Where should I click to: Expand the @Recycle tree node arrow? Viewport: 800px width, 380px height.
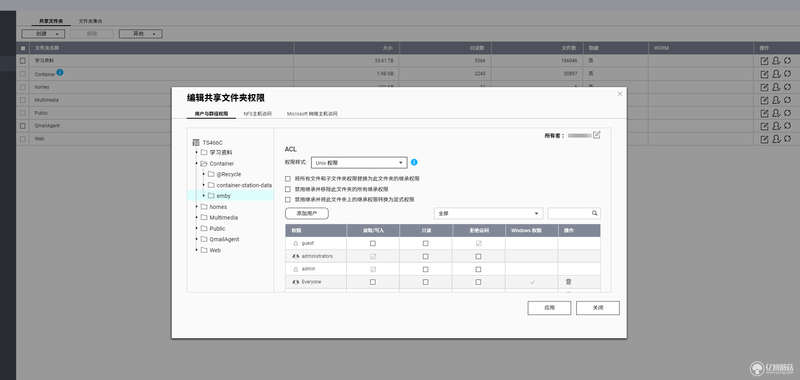tap(204, 174)
